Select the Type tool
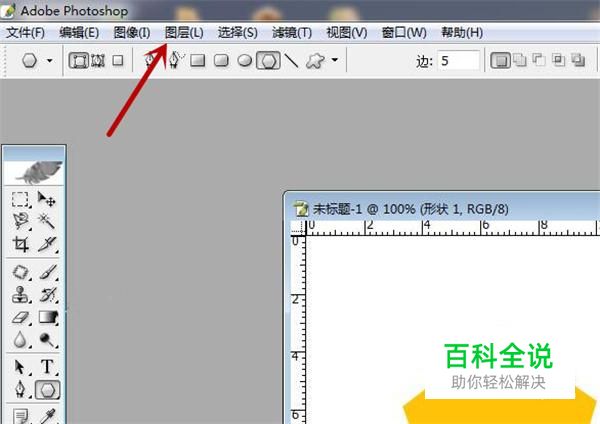The height and width of the screenshot is (424, 600). pyautogui.click(x=47, y=367)
